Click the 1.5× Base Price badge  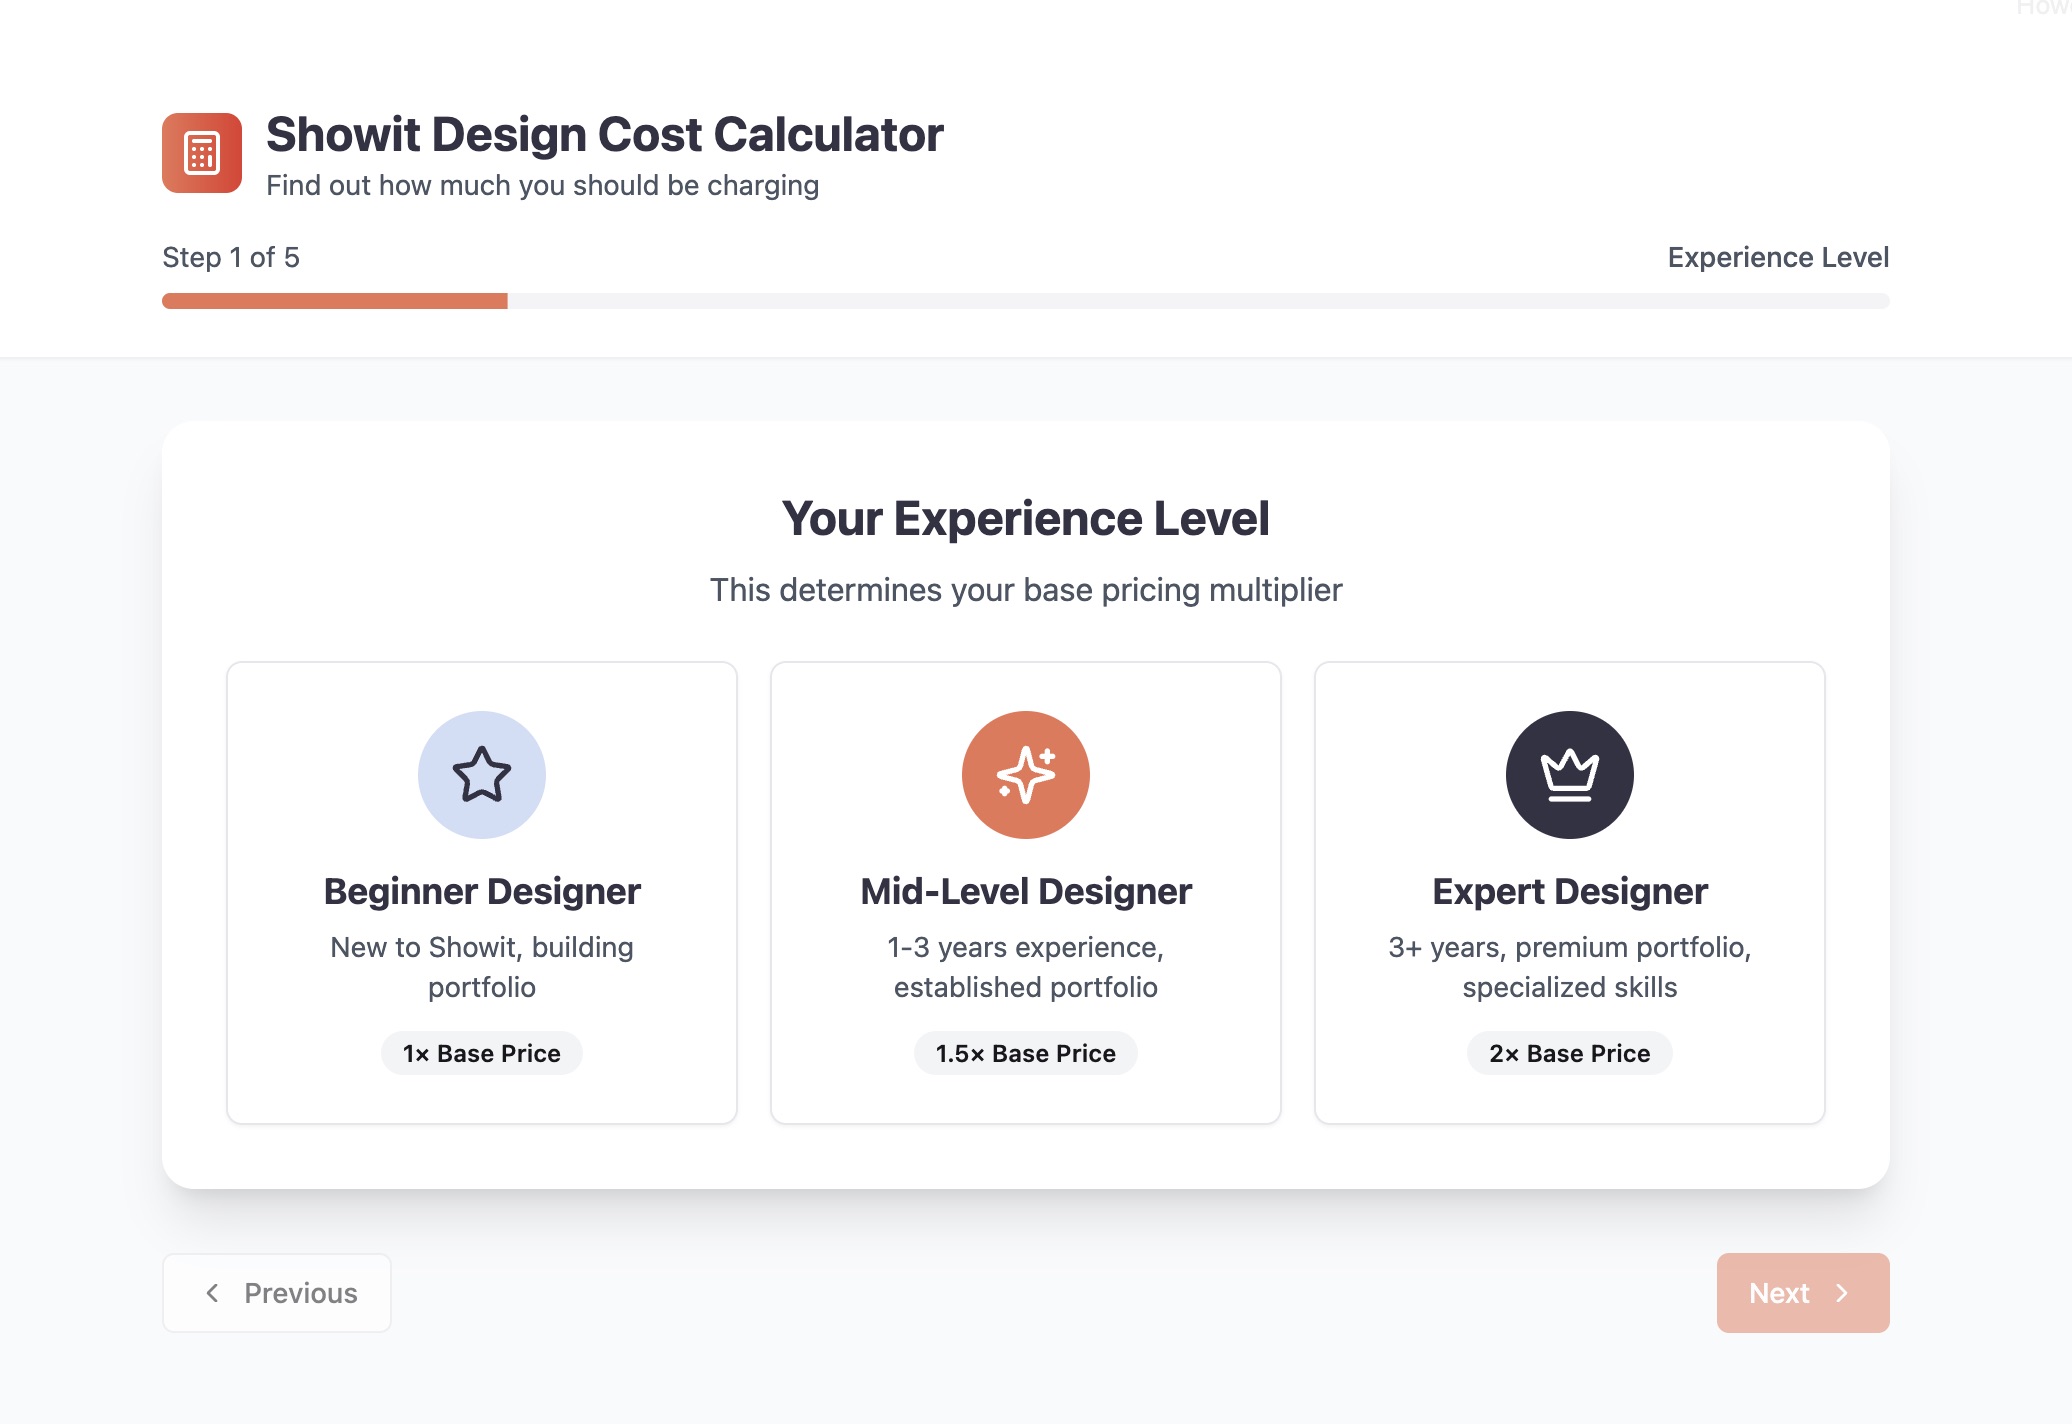click(x=1026, y=1053)
